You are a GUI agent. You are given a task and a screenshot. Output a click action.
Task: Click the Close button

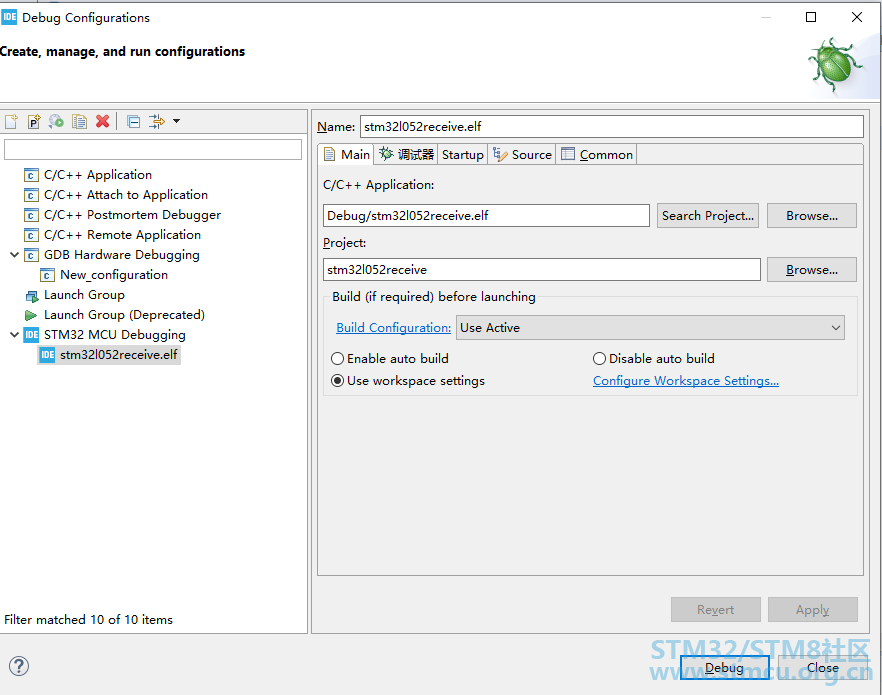click(822, 667)
